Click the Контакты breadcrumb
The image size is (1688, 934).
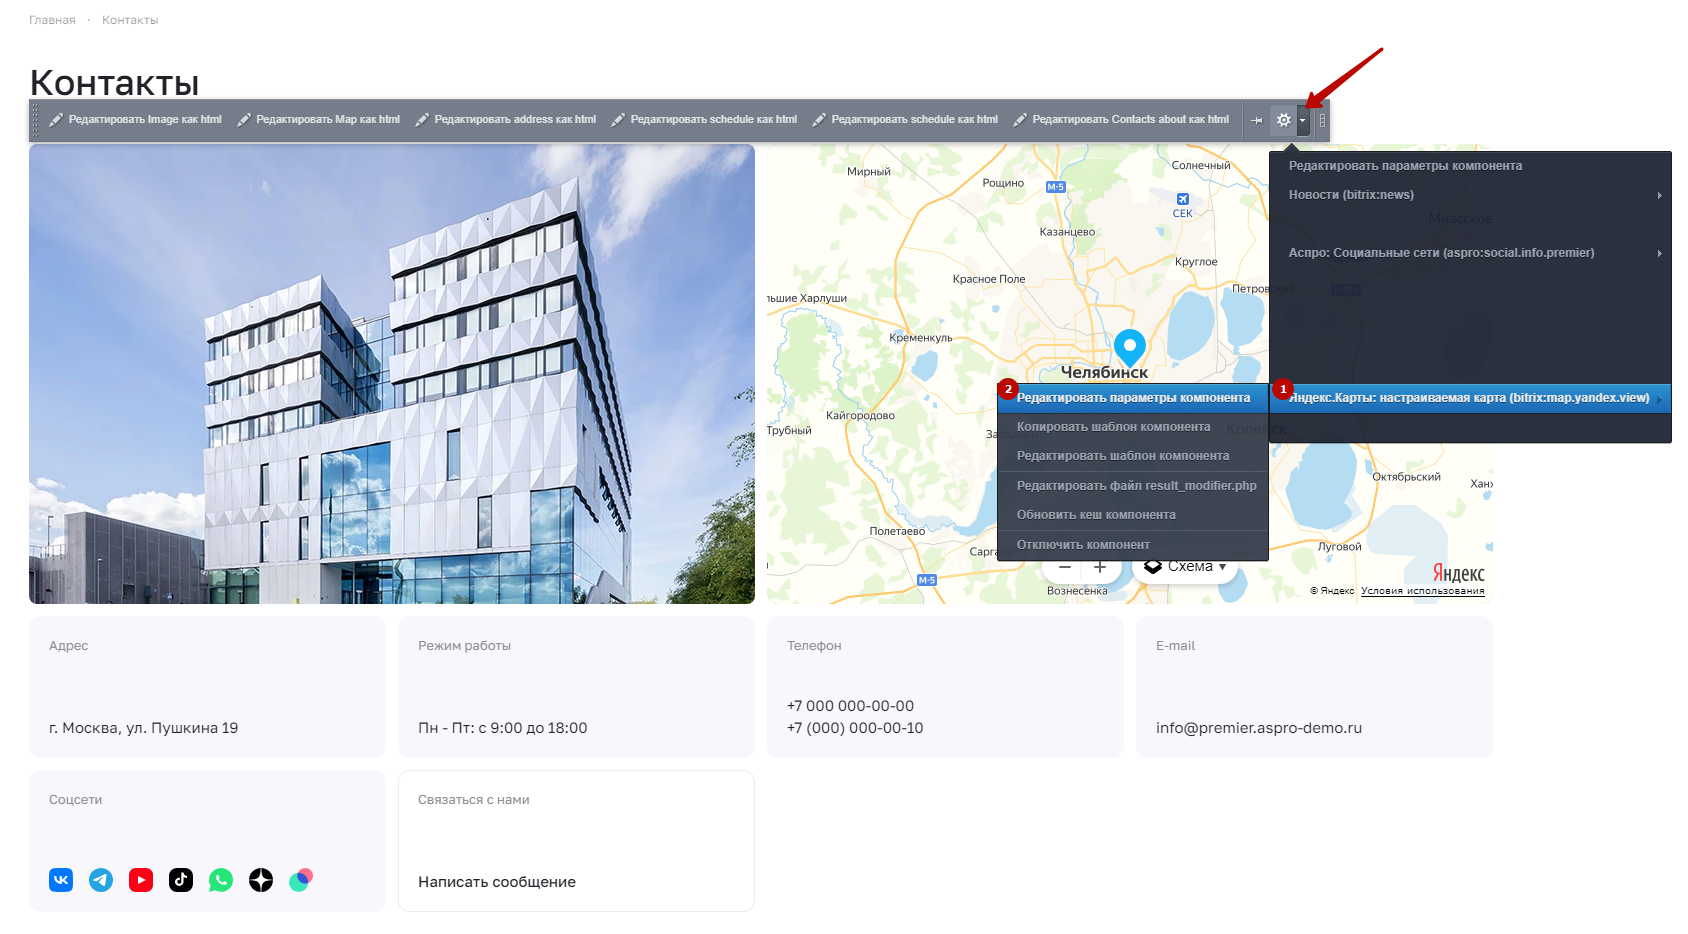coord(130,20)
